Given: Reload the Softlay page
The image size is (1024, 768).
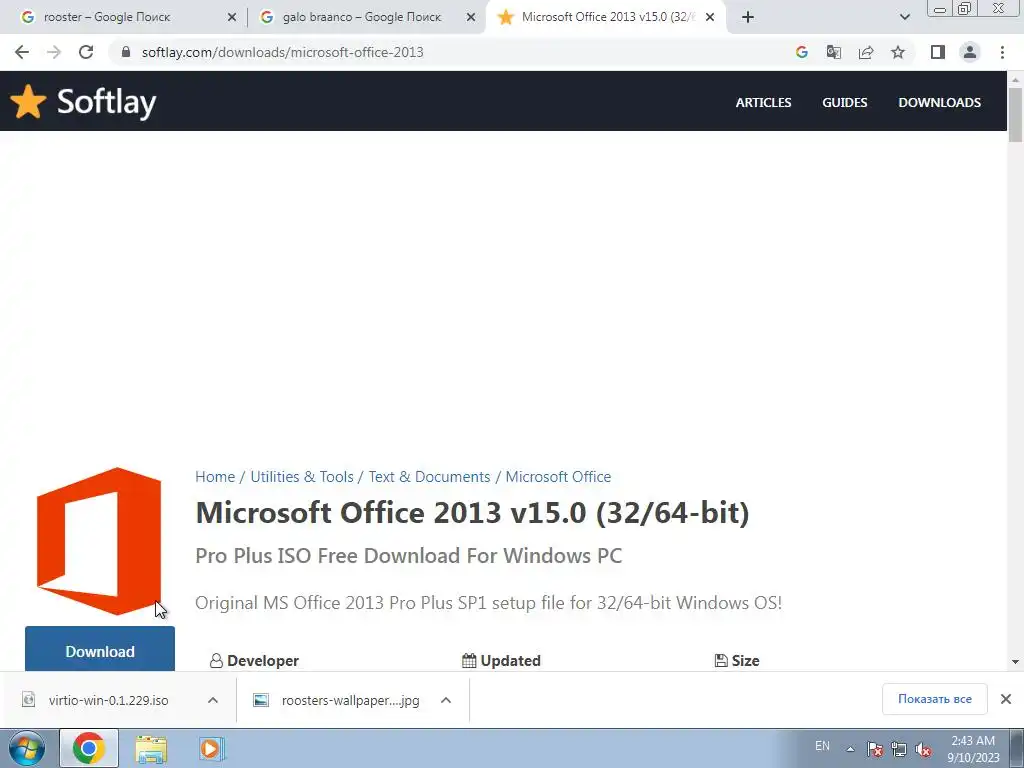Looking at the screenshot, I should click(86, 52).
